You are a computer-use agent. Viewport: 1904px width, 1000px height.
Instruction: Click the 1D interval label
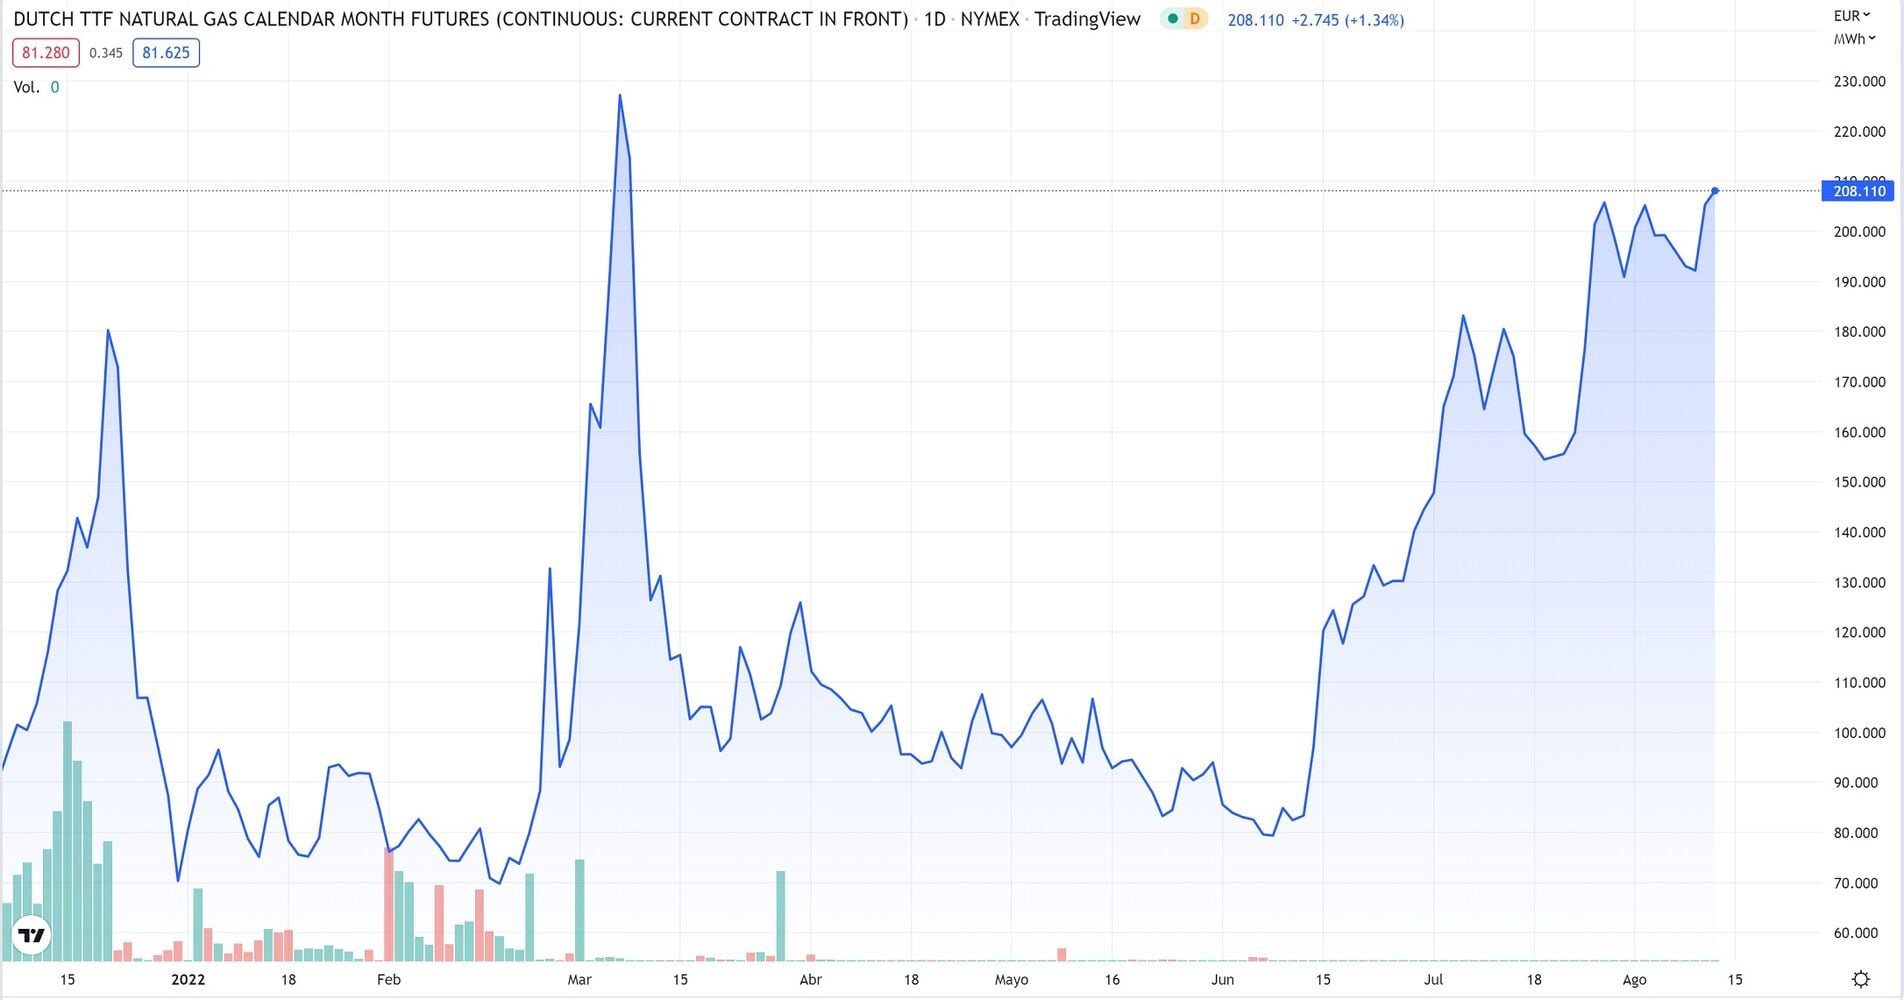(934, 19)
